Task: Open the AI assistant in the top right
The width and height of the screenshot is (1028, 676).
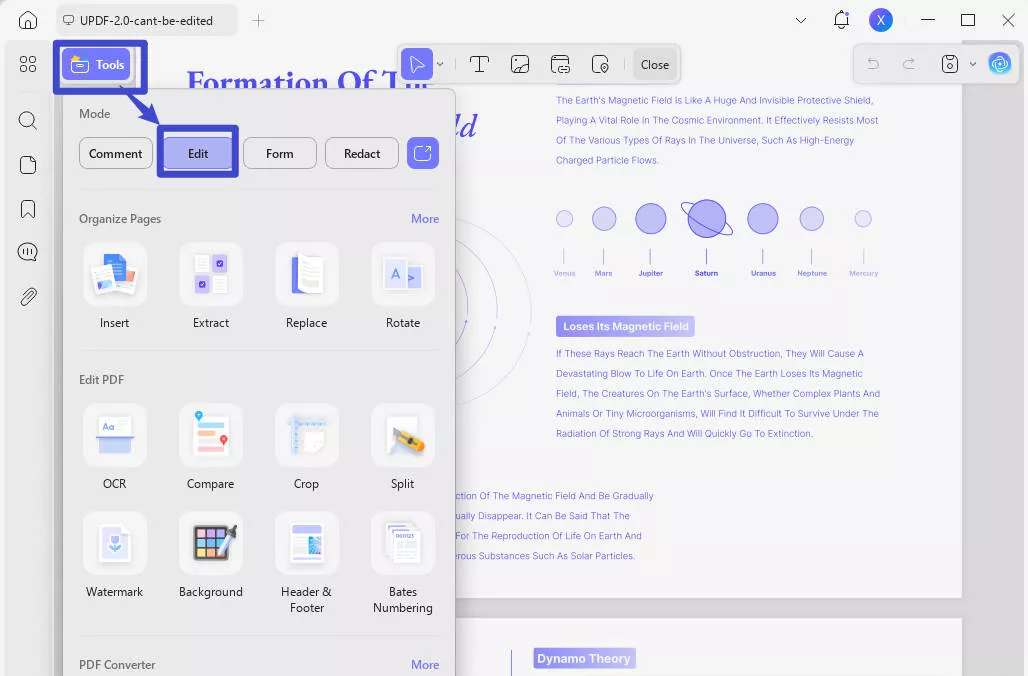Action: click(x=1000, y=63)
